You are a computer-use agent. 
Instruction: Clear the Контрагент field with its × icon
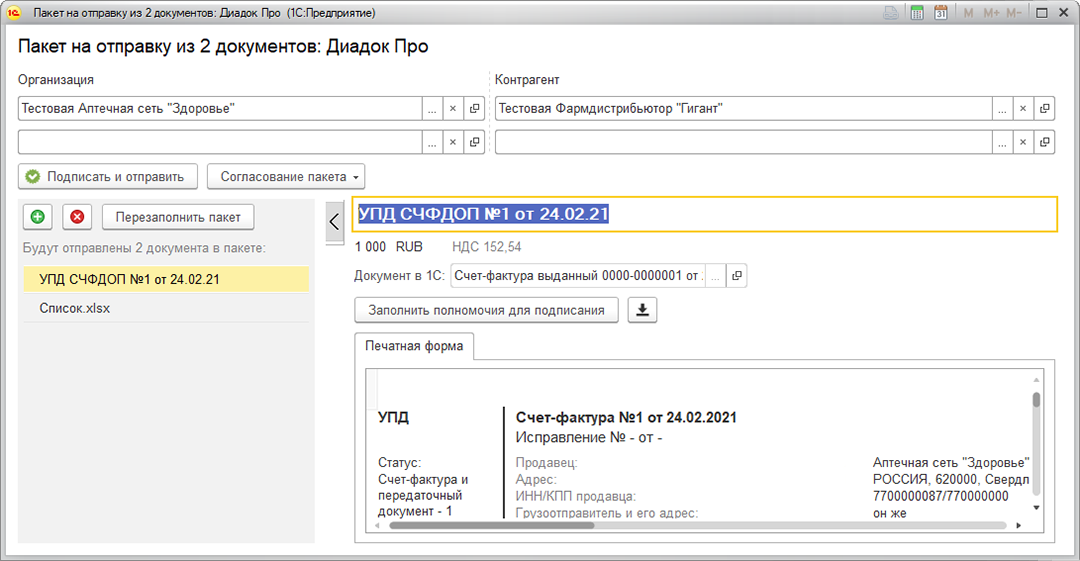[x=1023, y=109]
